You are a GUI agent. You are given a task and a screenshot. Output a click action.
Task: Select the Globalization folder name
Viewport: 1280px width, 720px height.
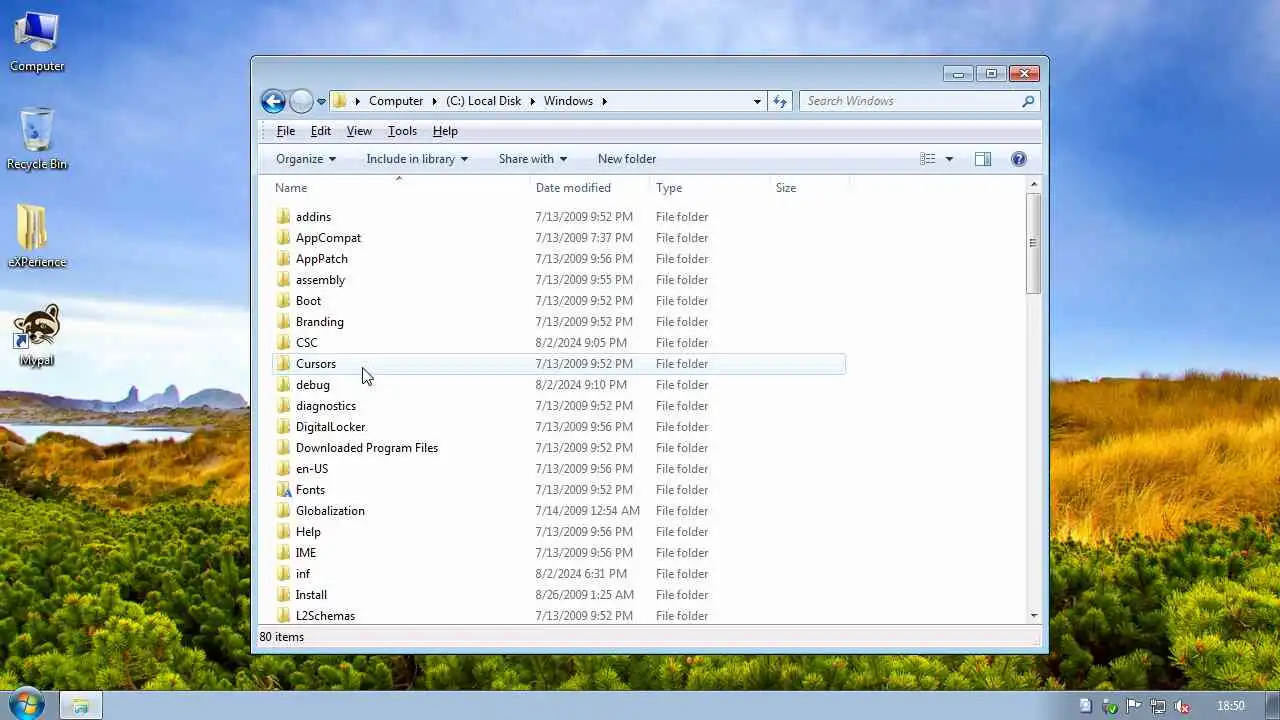click(330, 511)
